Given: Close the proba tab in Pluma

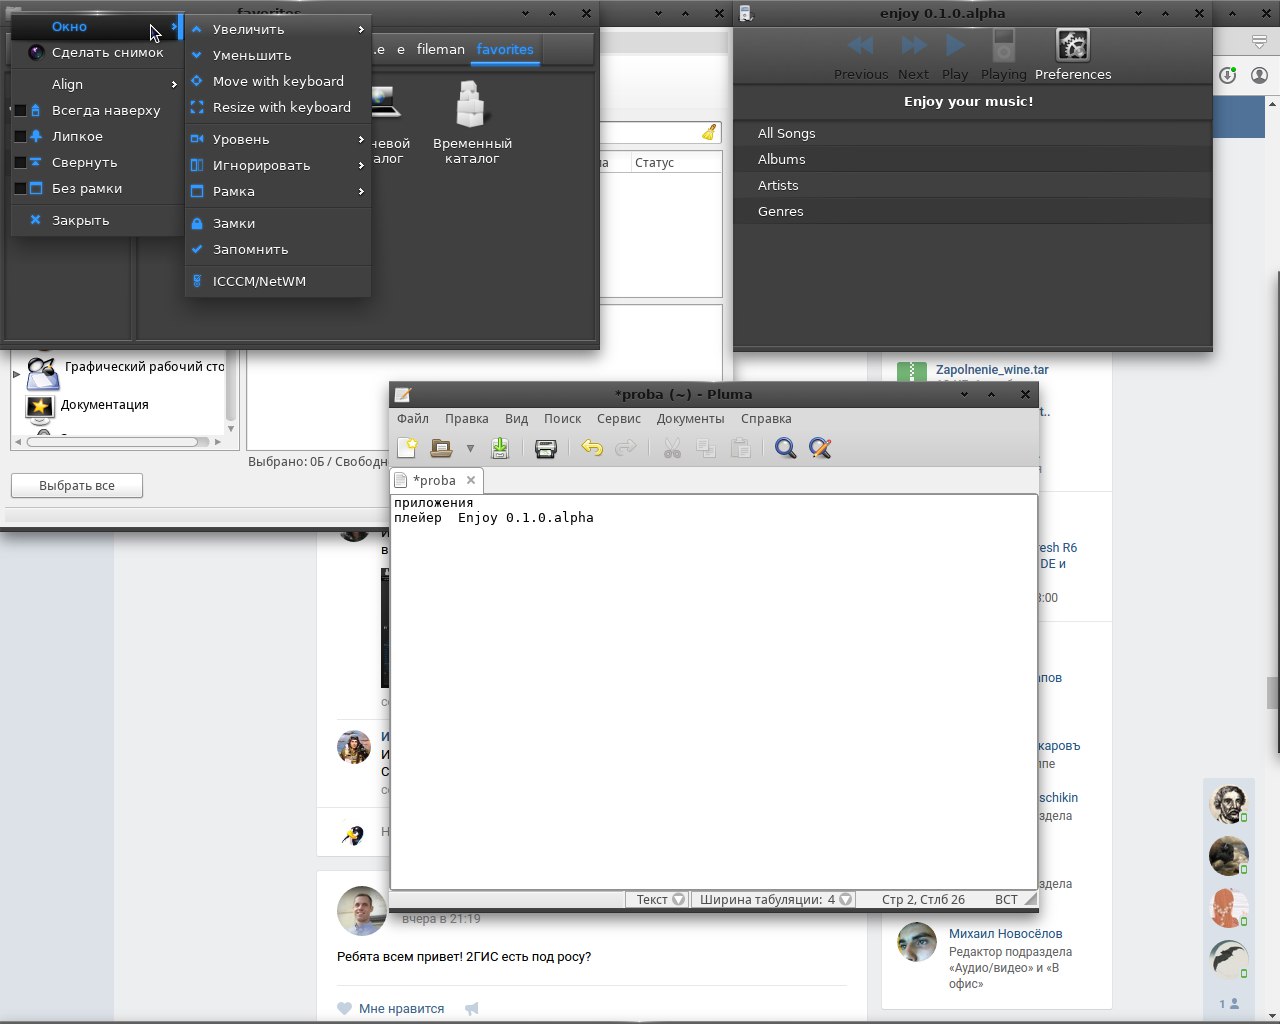Looking at the screenshot, I should pyautogui.click(x=471, y=480).
